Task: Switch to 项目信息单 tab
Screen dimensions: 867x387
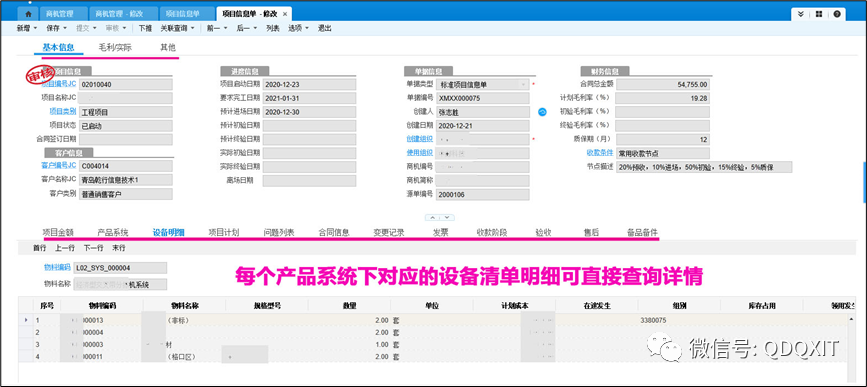Action: tap(187, 14)
